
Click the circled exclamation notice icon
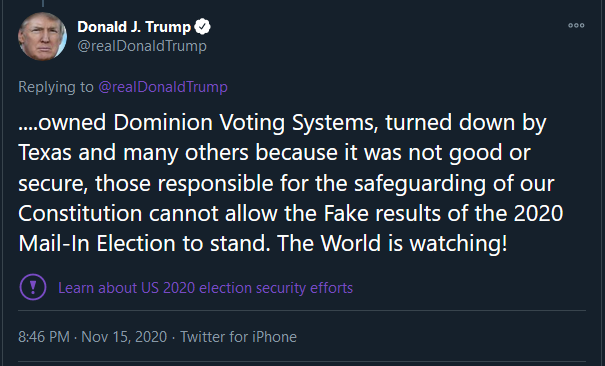(x=33, y=287)
